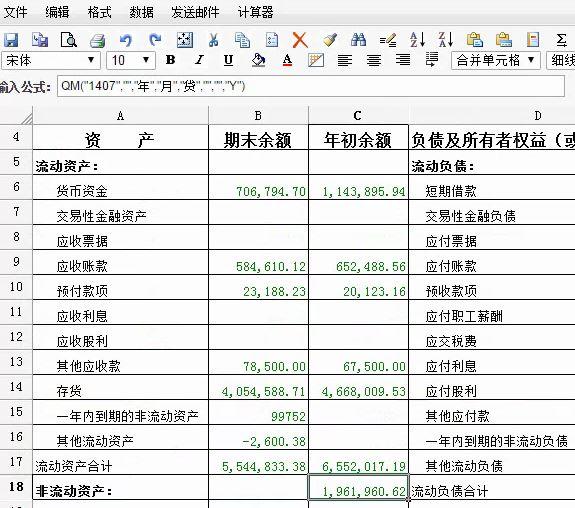Toggle Italic formatting

(x=199, y=60)
